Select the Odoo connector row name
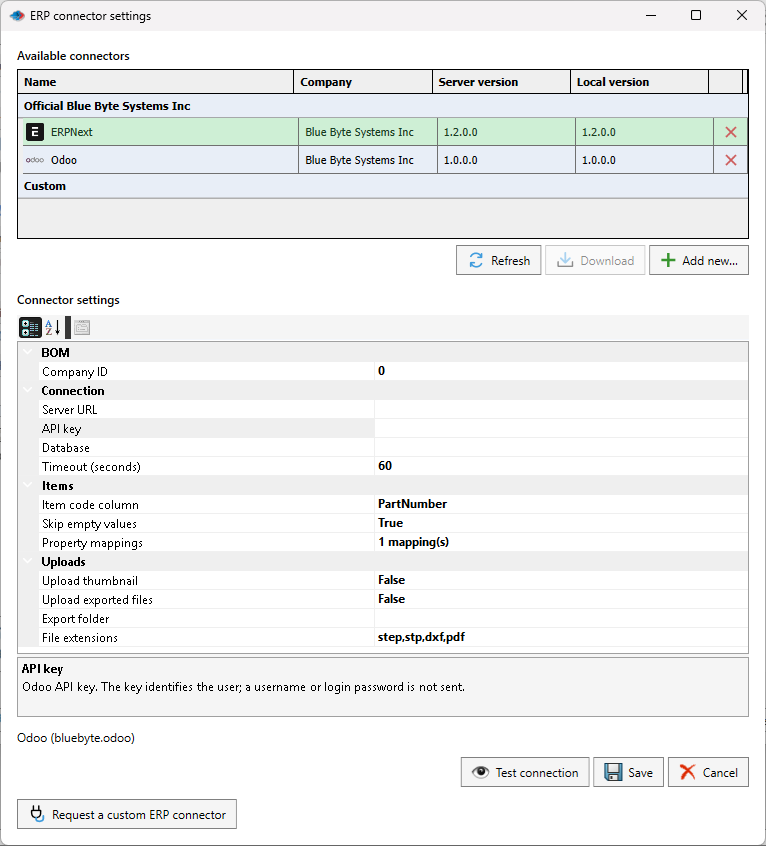Image resolution: width=766 pixels, height=846 pixels. click(64, 160)
